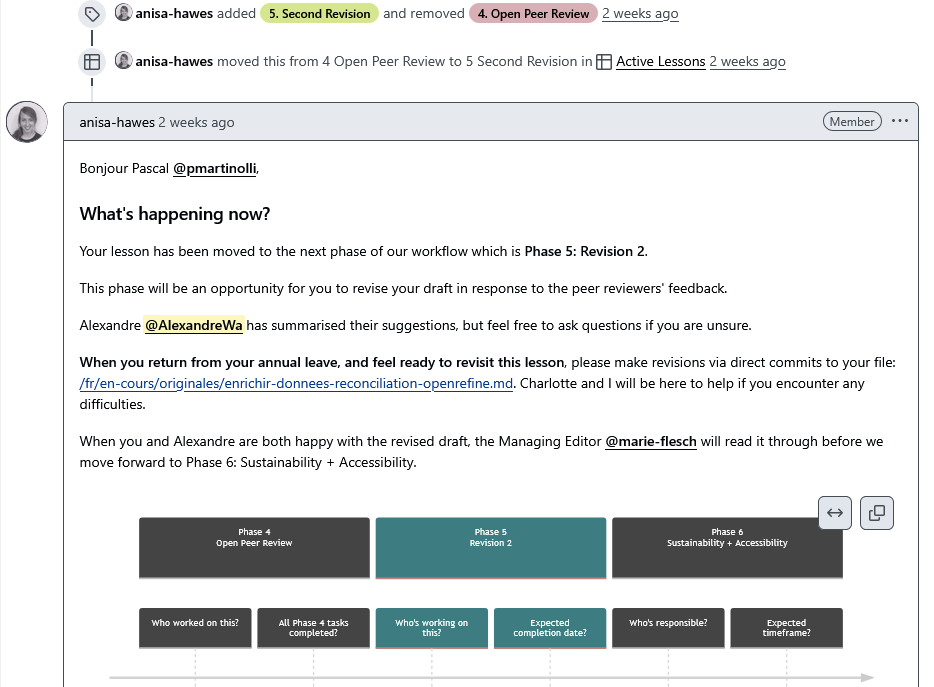Click the comment's '2 weeks ago' timestamp
The image size is (934, 687).
[196, 123]
